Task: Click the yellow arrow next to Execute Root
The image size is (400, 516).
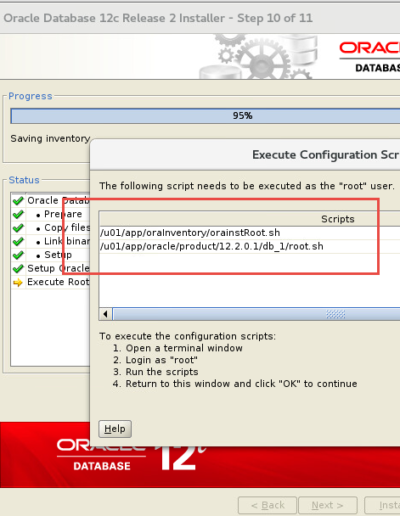Action: 18,282
